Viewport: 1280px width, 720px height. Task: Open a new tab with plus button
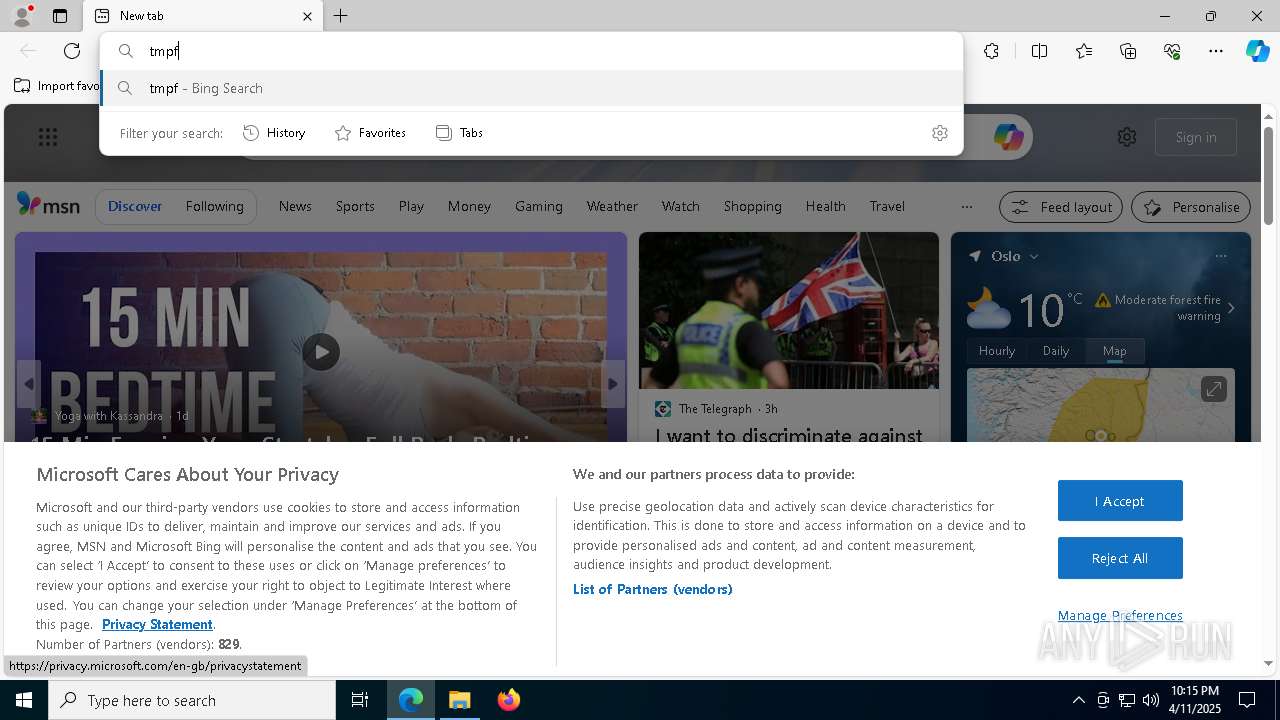click(x=341, y=16)
